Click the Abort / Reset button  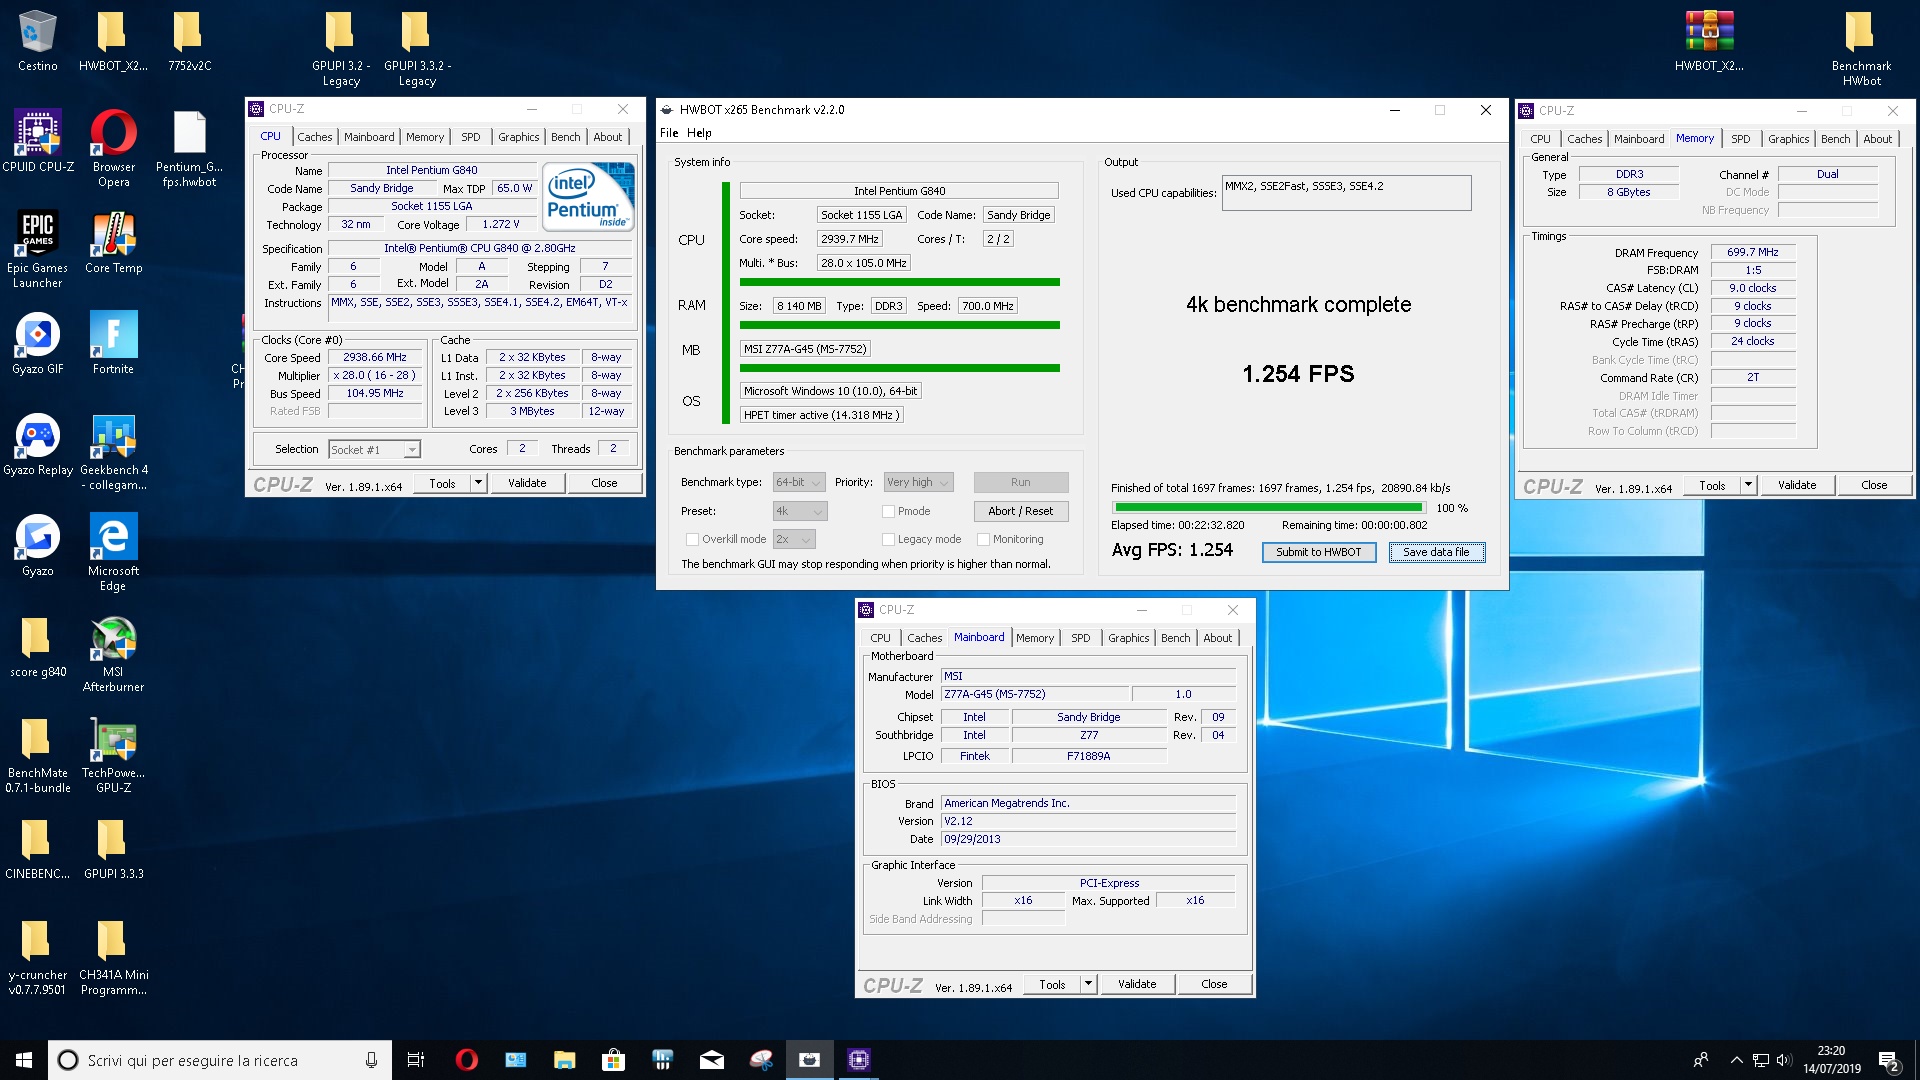coord(1020,511)
